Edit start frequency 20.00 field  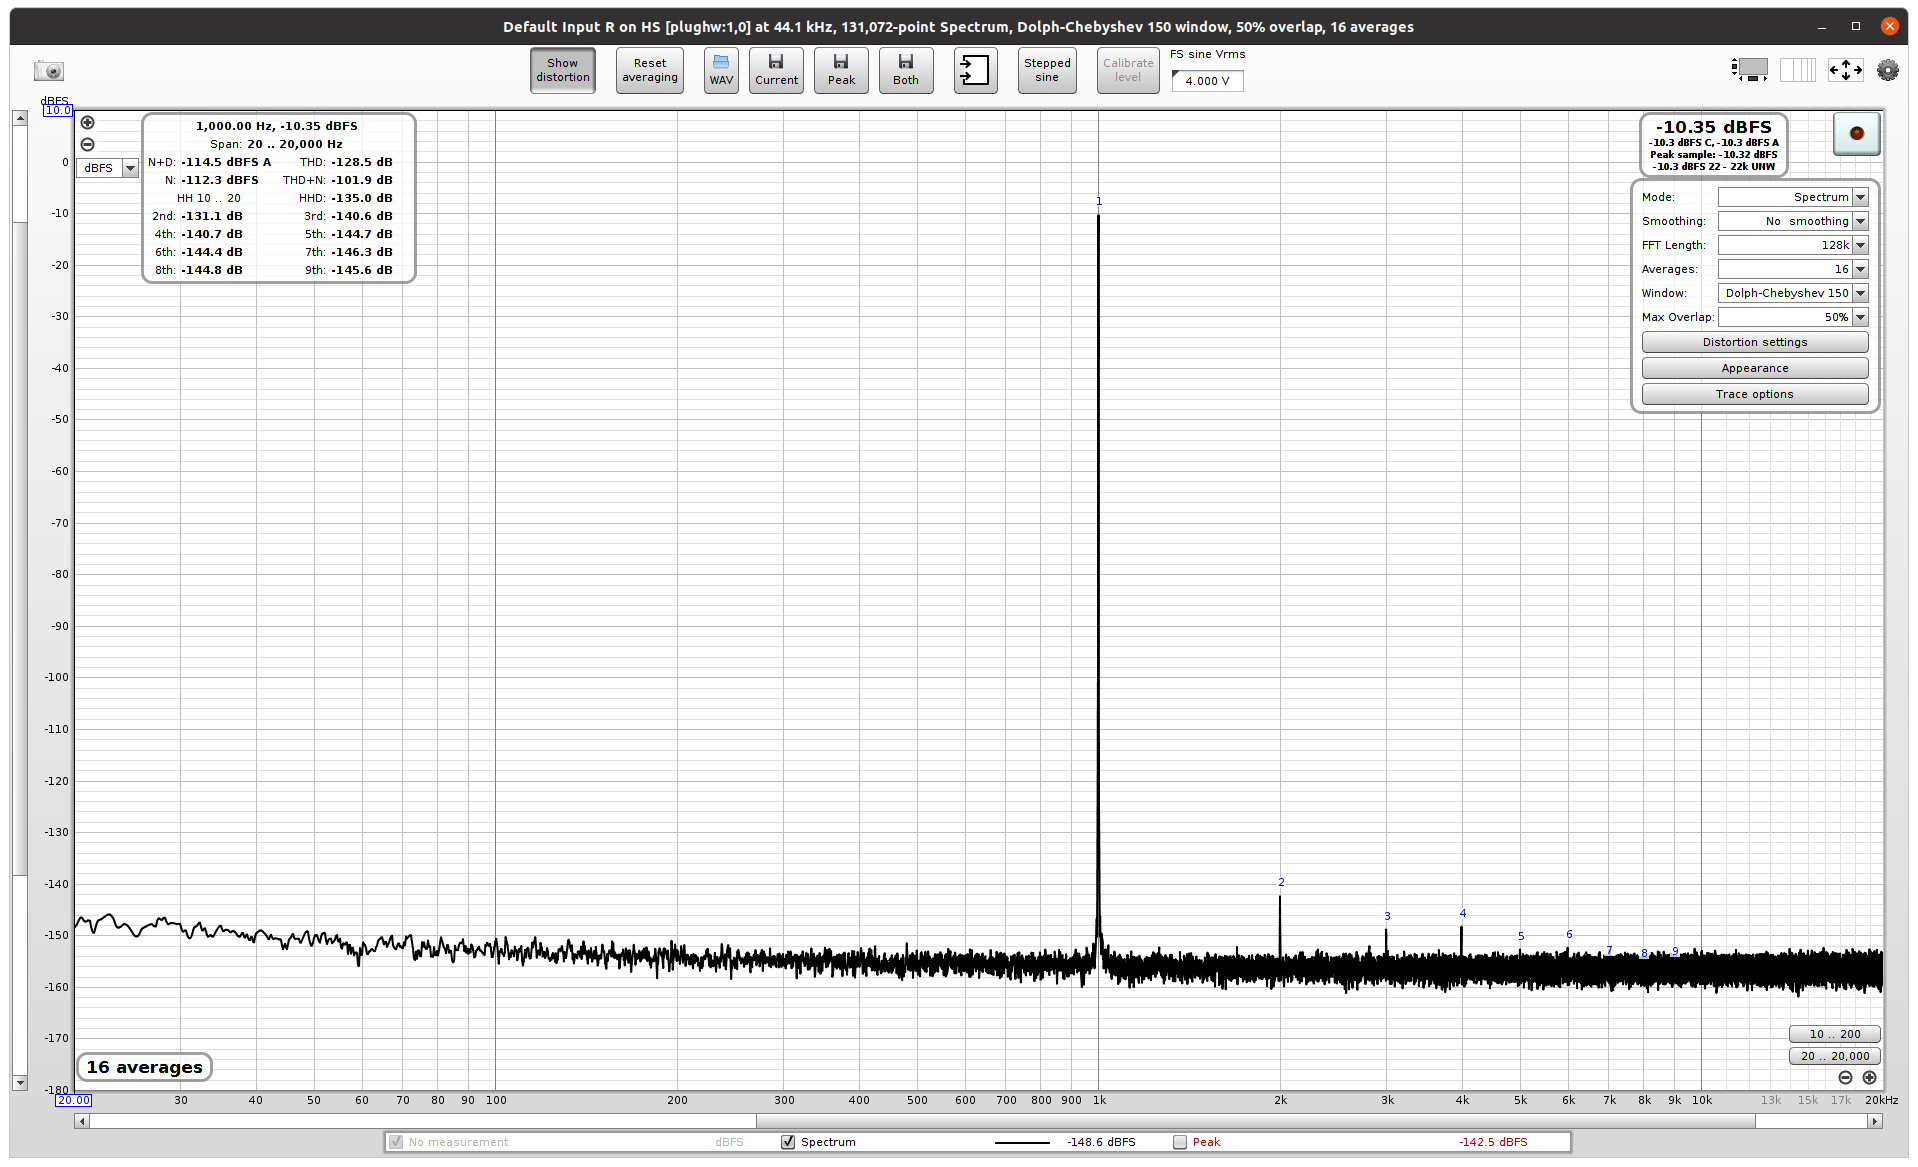[x=74, y=1100]
